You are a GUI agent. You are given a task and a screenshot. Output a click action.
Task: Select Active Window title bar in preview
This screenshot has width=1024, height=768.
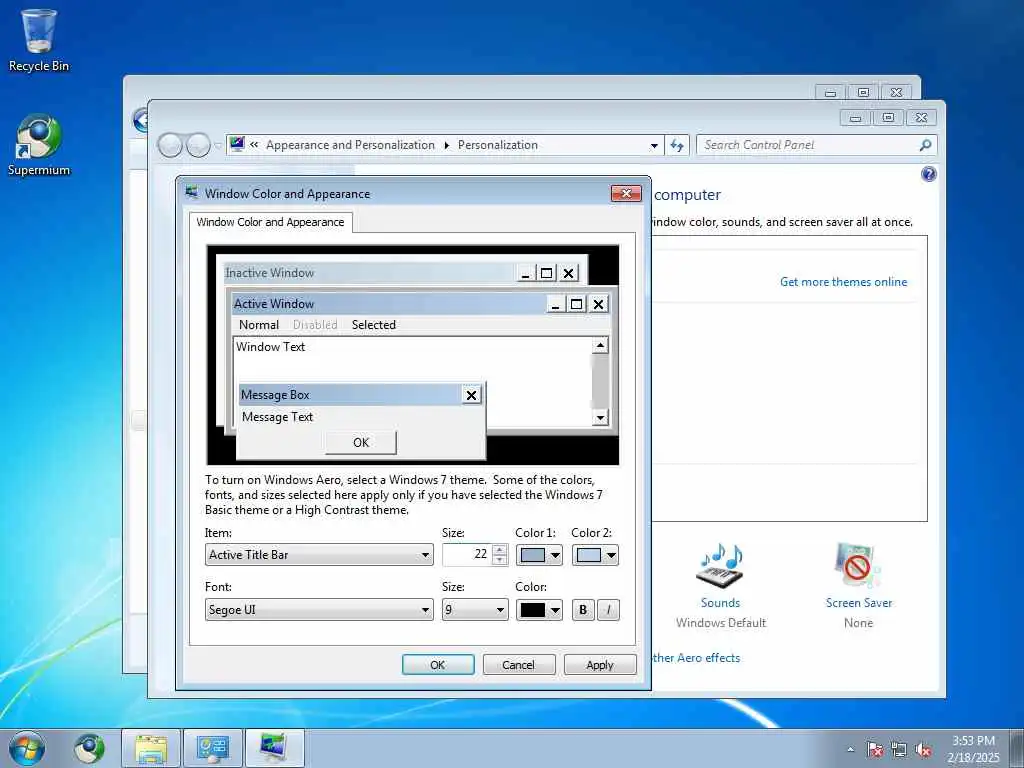(389, 304)
